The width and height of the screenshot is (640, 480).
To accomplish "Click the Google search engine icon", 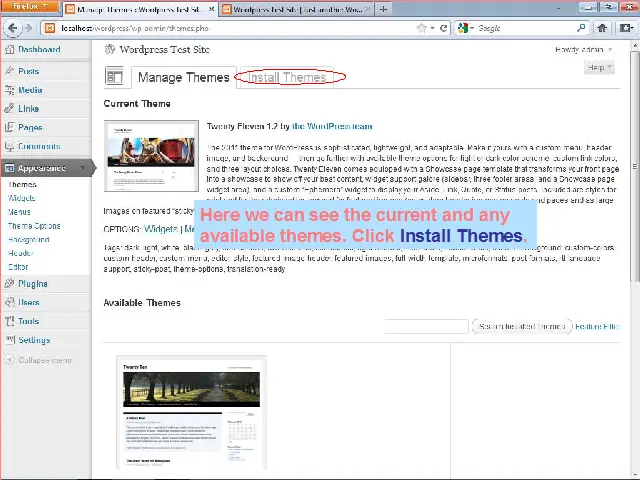I will pyautogui.click(x=463, y=28).
